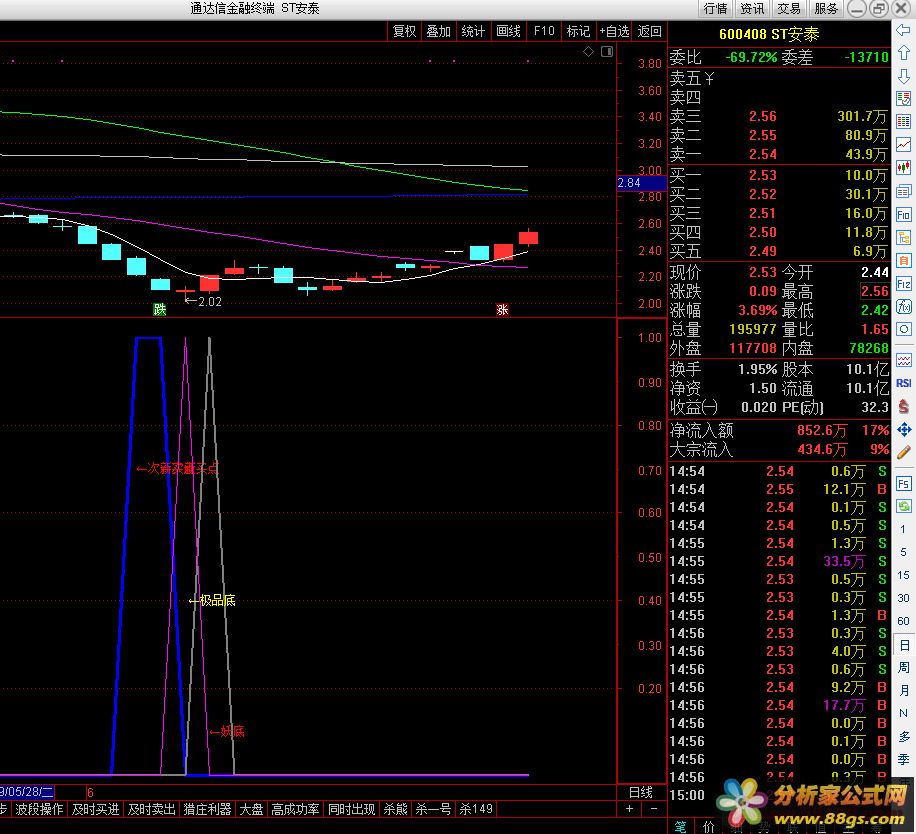Click the circle-in-square sidebar icon

click(x=904, y=329)
